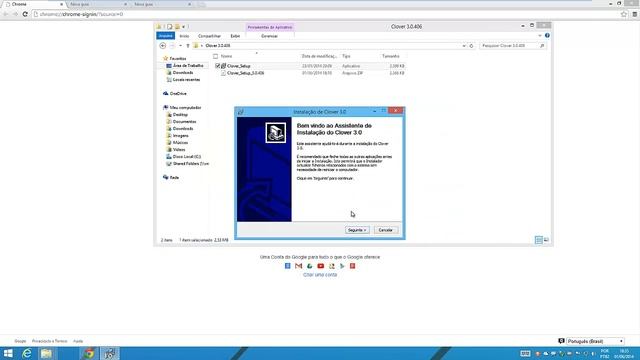Click the 'Criar uma conta' link
This screenshot has width=640, height=360.
click(320, 275)
